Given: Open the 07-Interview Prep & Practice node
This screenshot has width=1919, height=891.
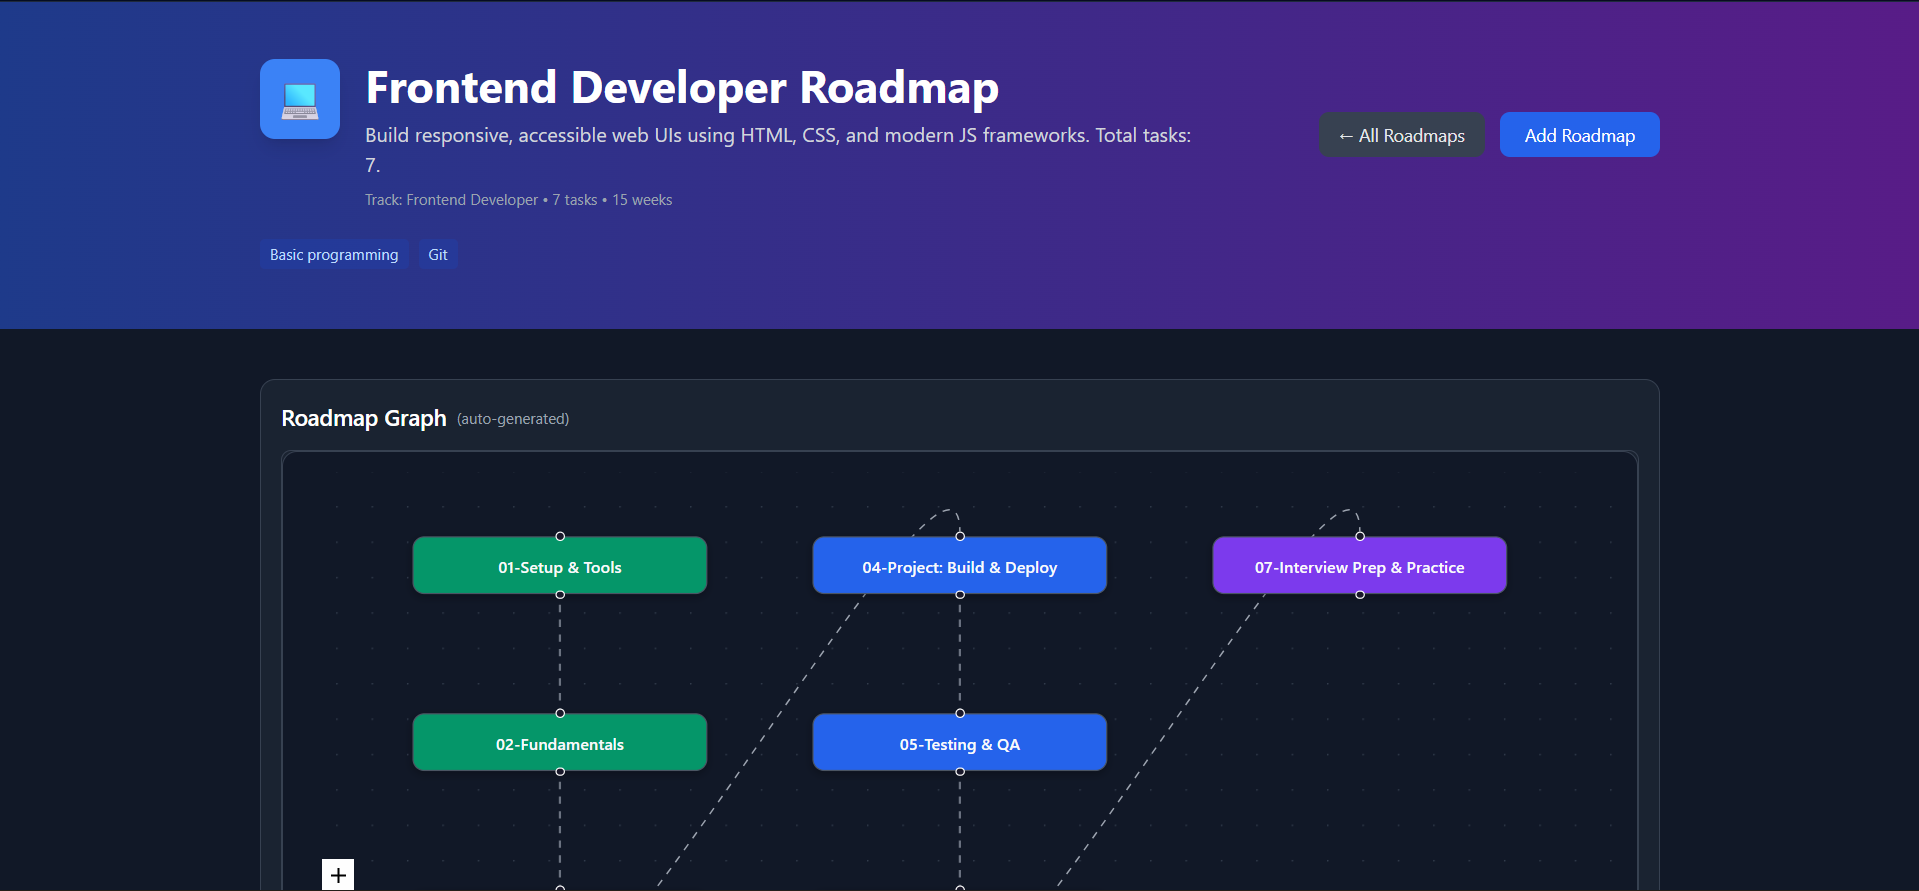Looking at the screenshot, I should (1360, 566).
